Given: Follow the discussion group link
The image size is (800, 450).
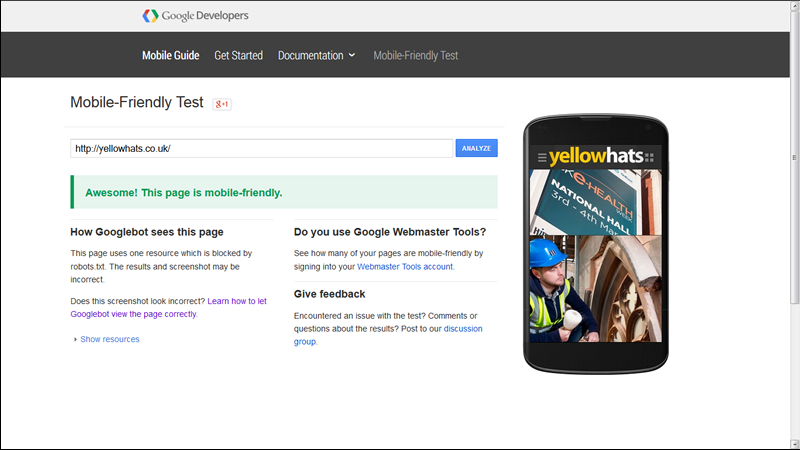Looking at the screenshot, I should tap(463, 328).
